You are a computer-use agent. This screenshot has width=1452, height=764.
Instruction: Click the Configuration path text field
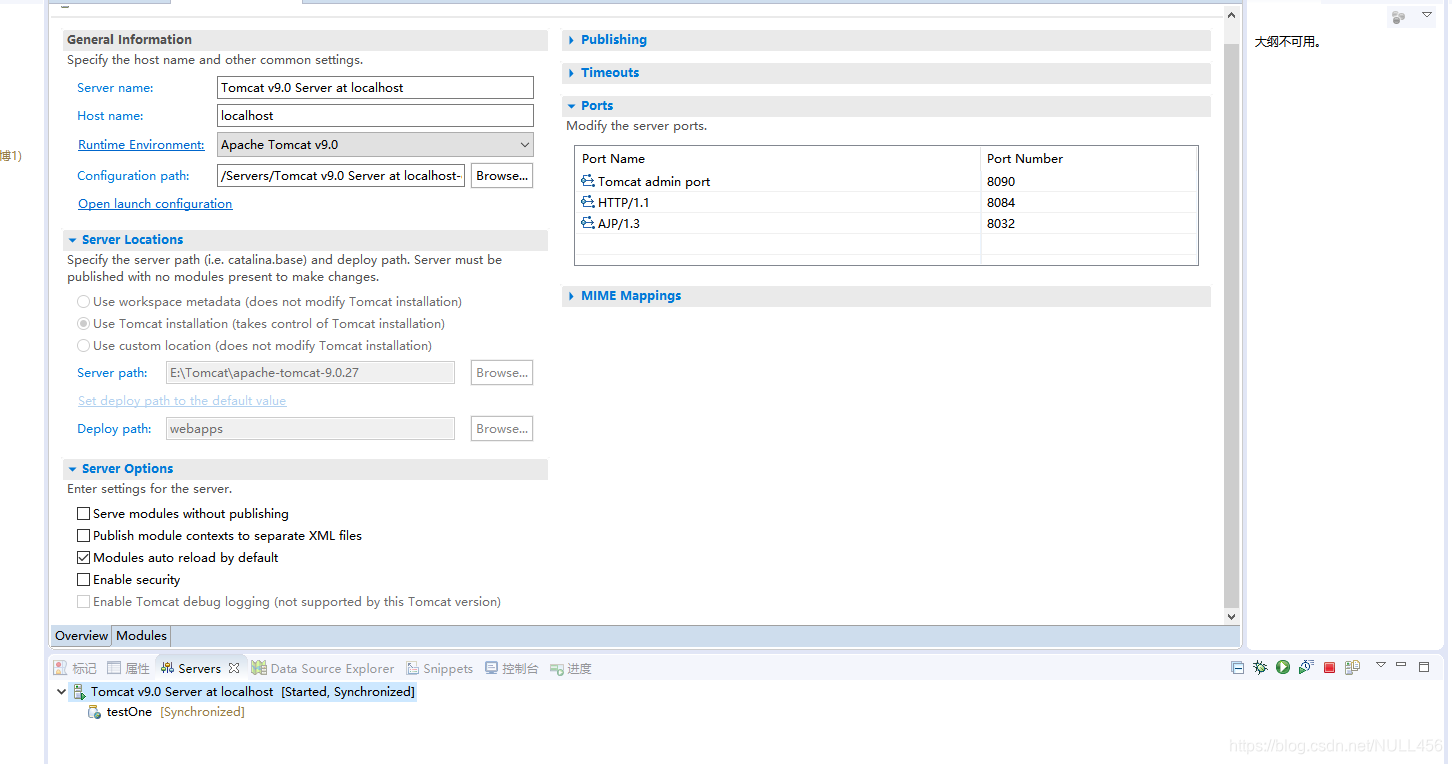pyautogui.click(x=341, y=176)
